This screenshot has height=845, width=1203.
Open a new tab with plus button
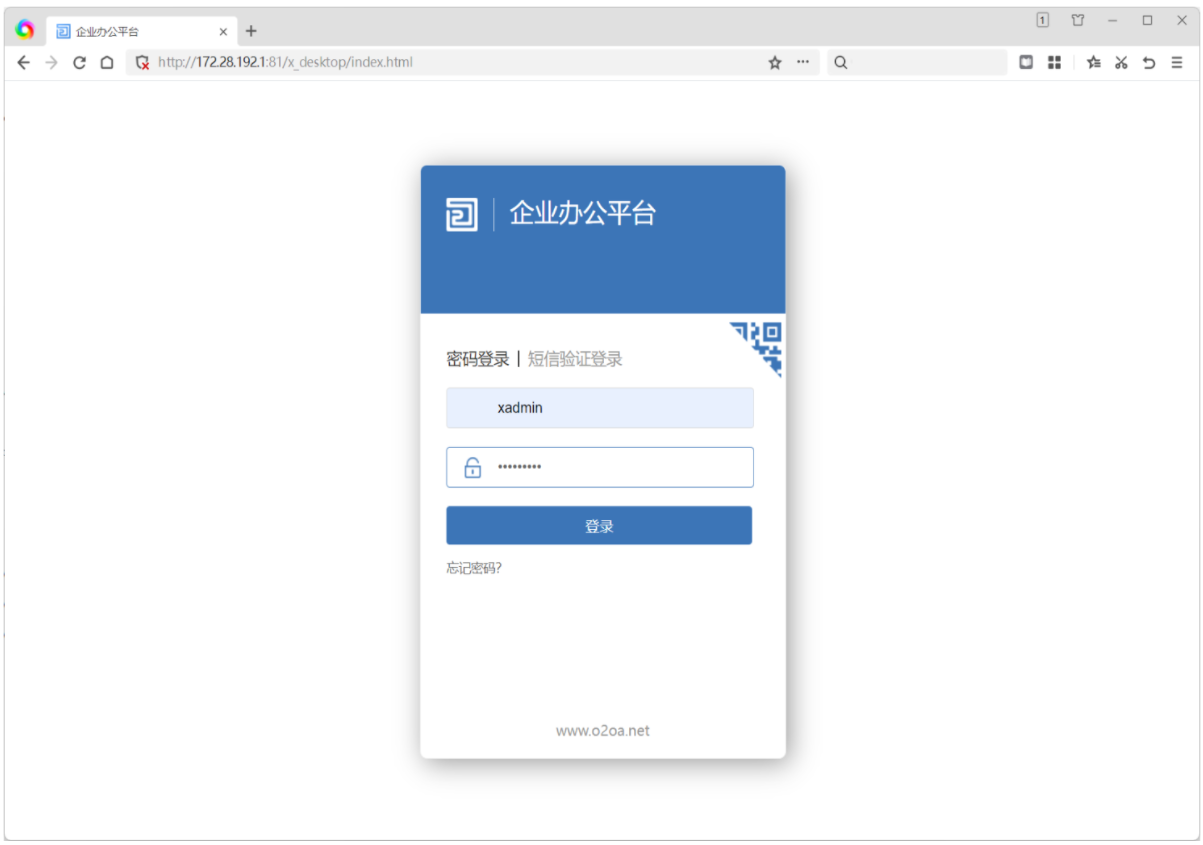pyautogui.click(x=251, y=31)
